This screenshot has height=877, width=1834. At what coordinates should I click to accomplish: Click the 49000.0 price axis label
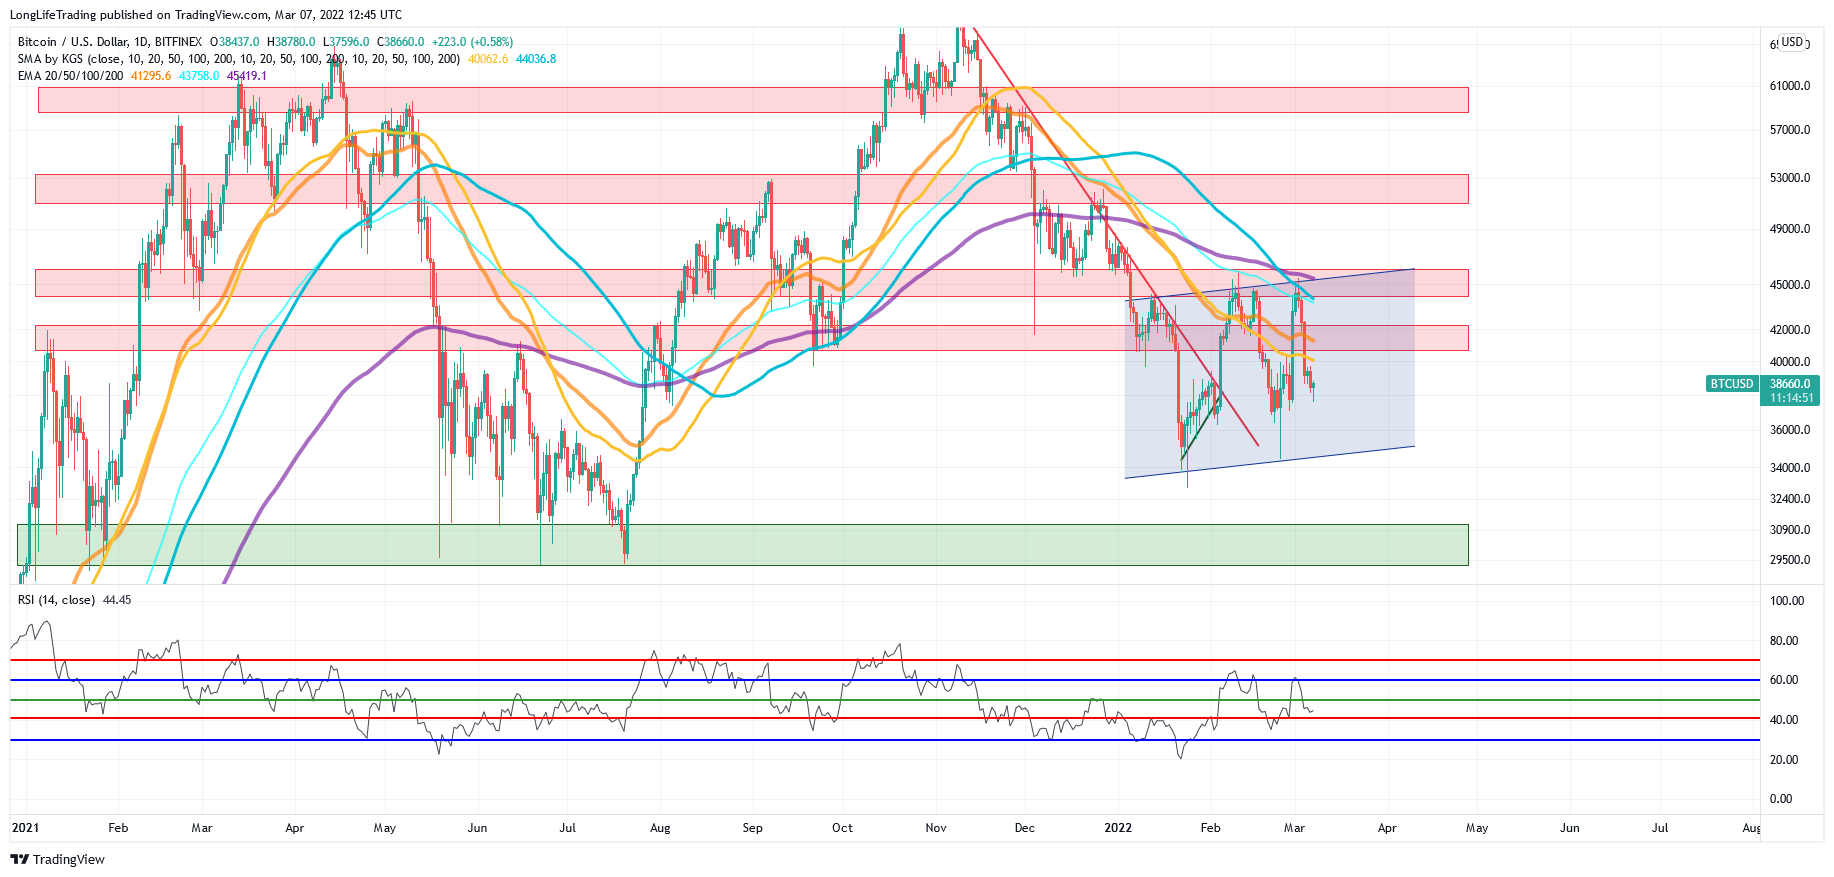[x=1790, y=229]
